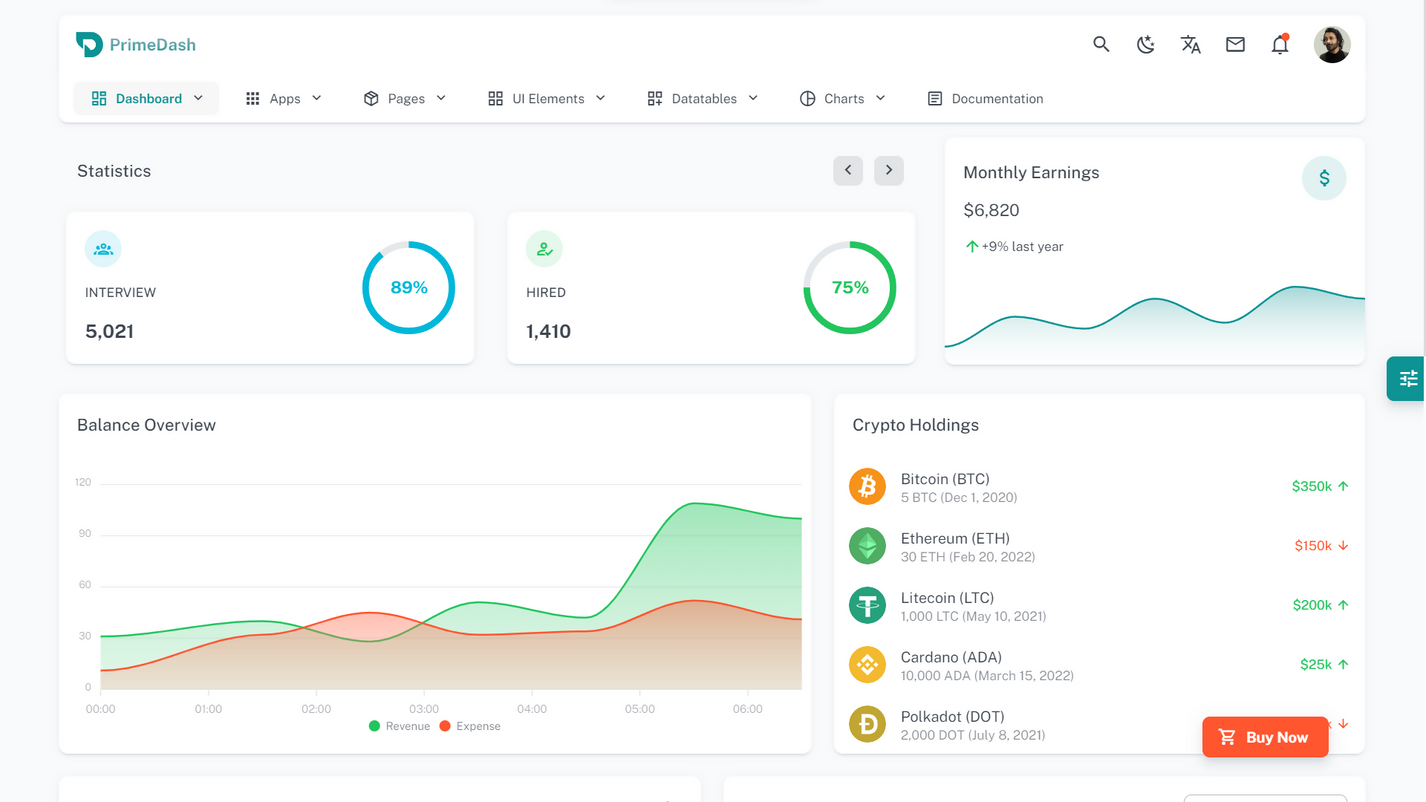This screenshot has width=1426, height=802.
Task: Follow the Ethereum $150k value link
Action: tap(1312, 546)
